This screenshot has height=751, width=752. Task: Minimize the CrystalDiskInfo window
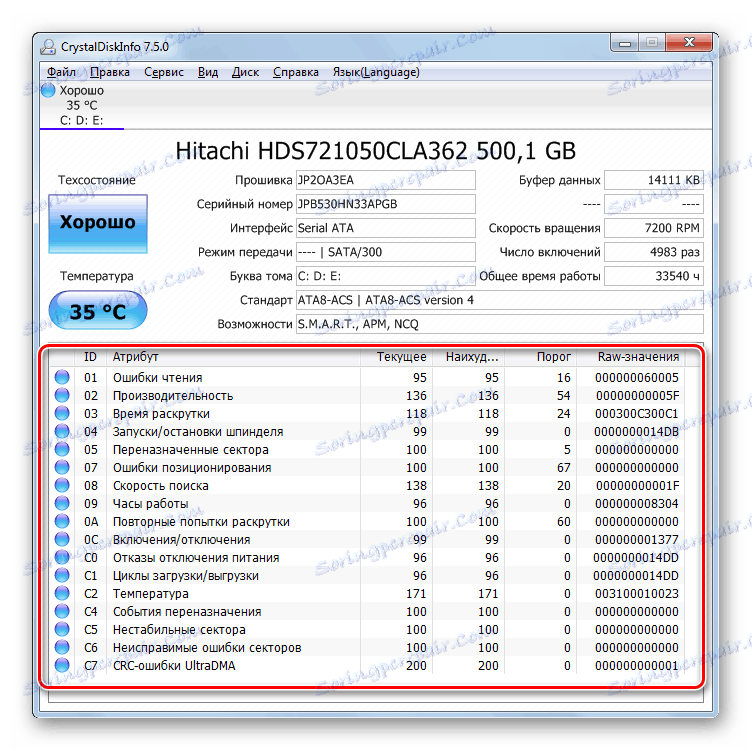click(624, 43)
